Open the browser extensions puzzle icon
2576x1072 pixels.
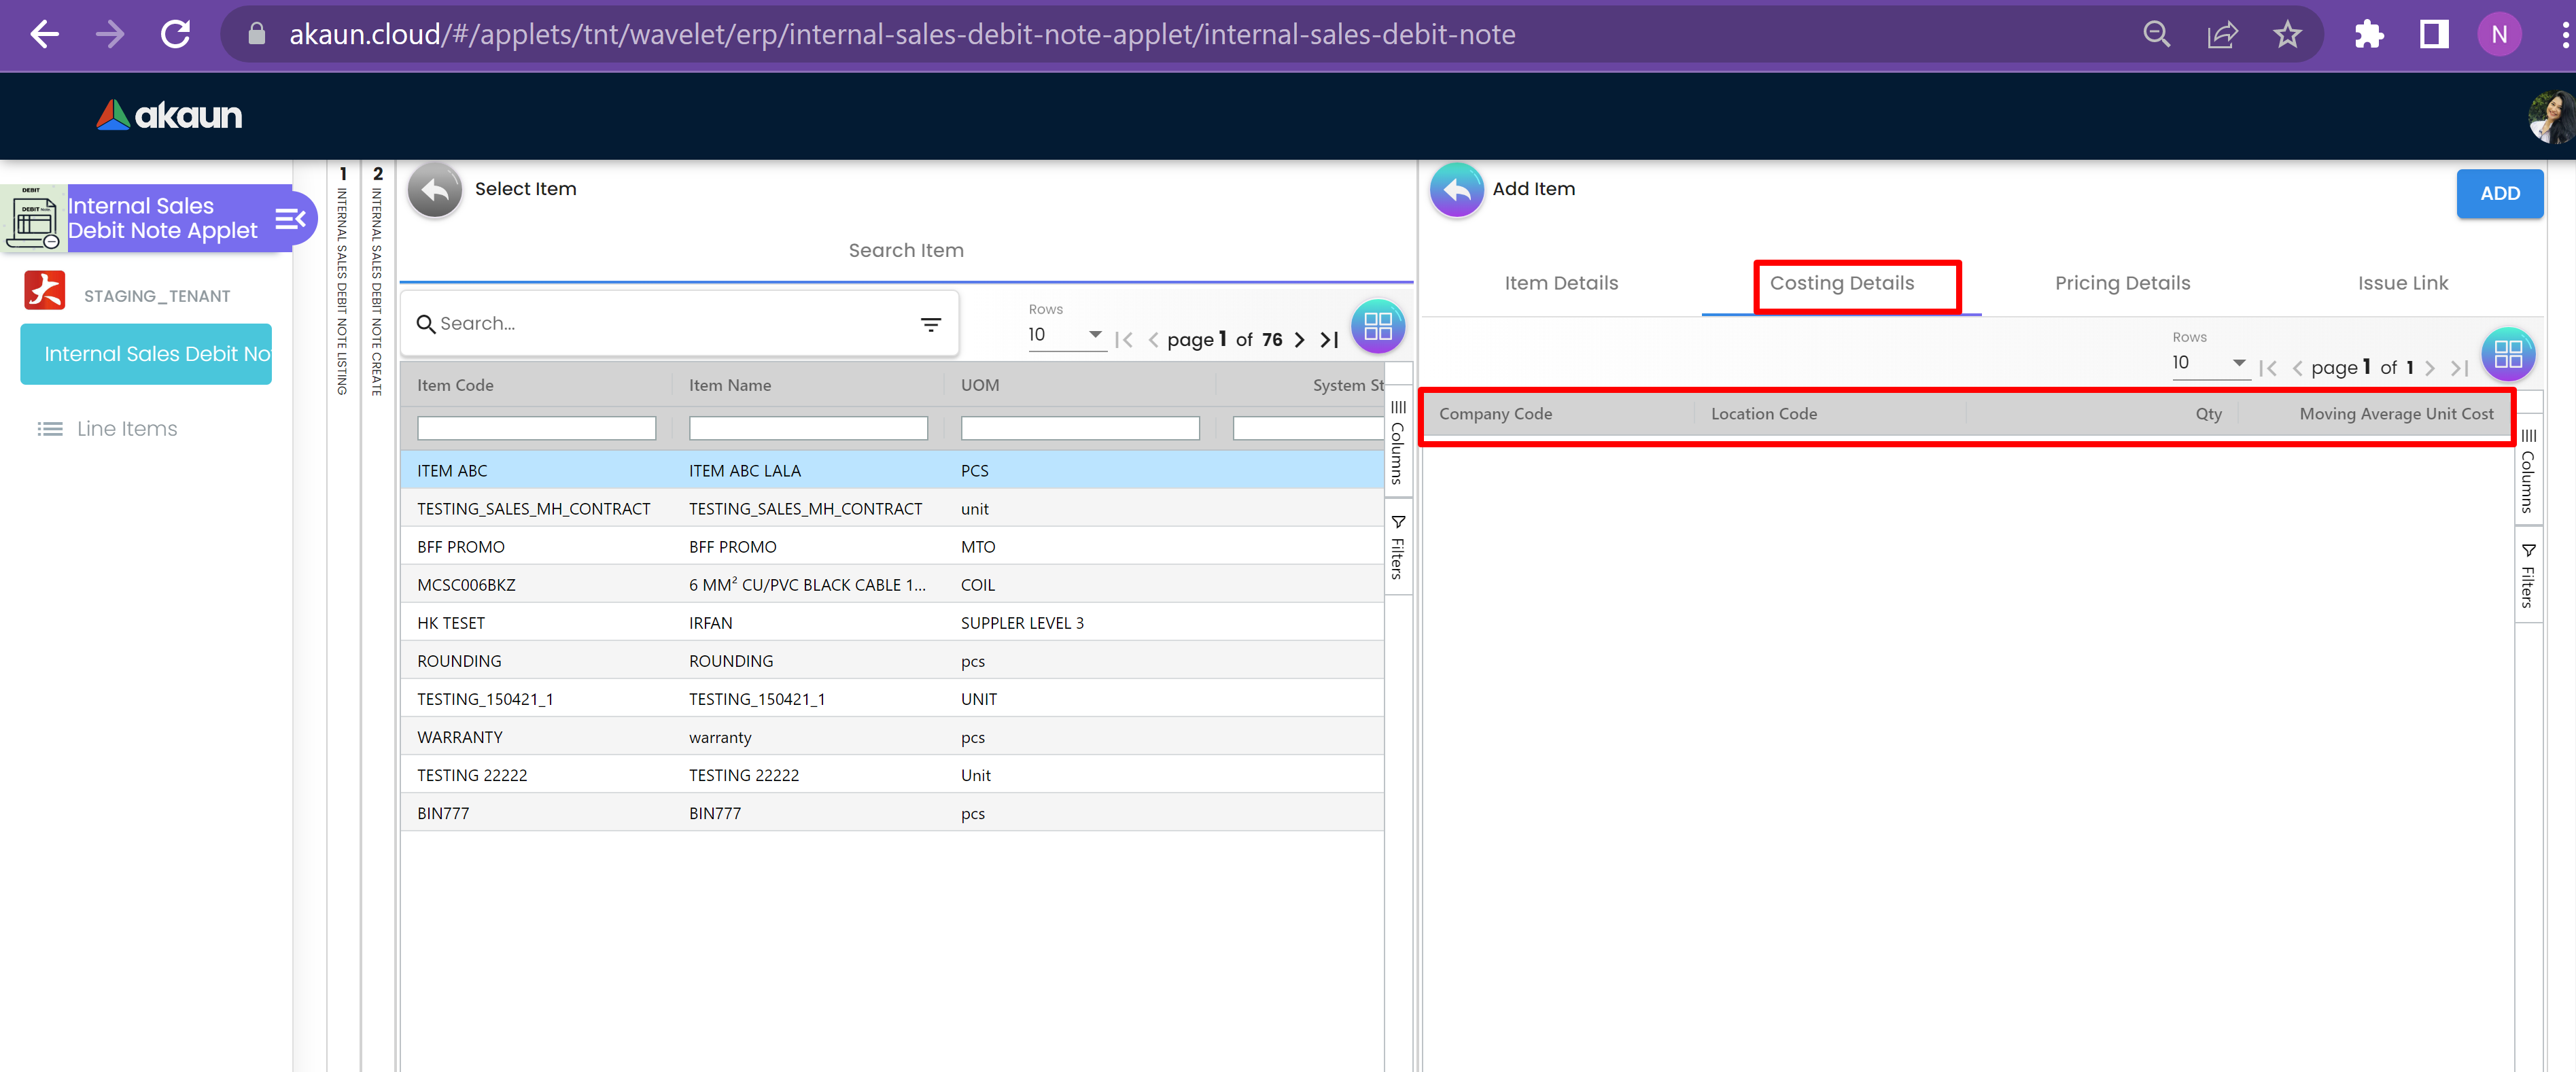[2368, 35]
